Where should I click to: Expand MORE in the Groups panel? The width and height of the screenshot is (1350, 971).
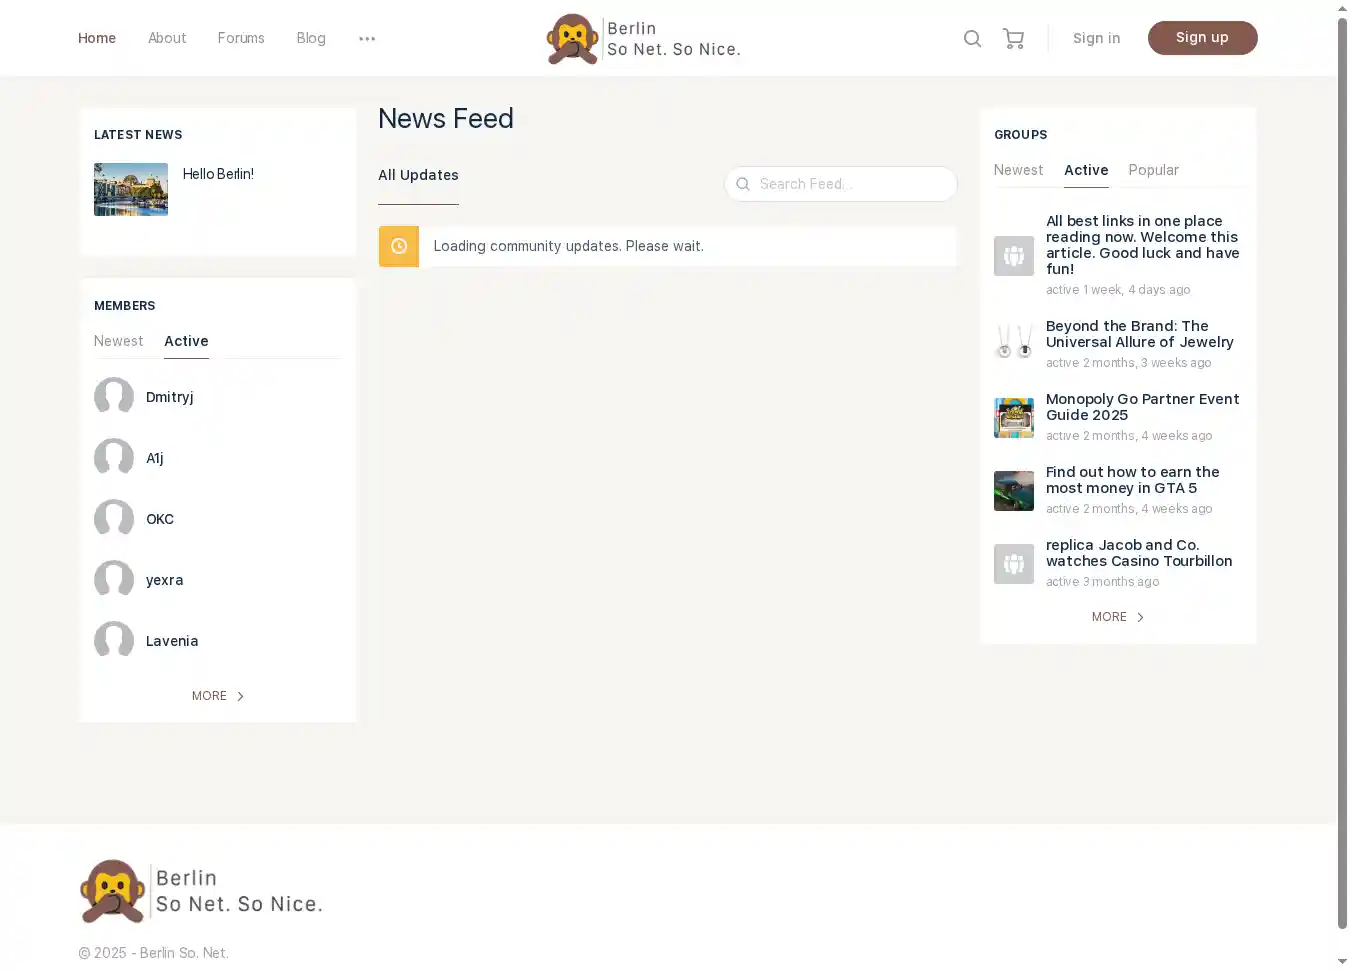coord(1117,617)
